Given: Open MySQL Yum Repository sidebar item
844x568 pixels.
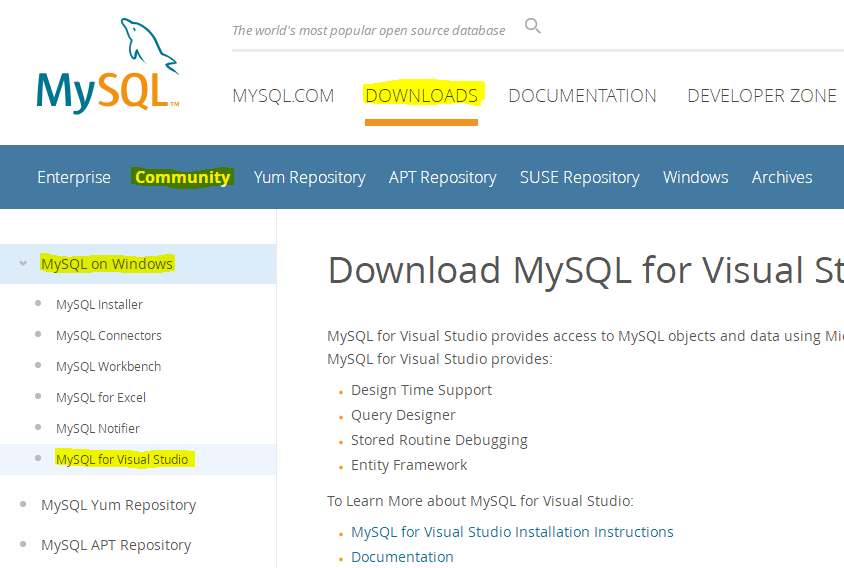Looking at the screenshot, I should [x=118, y=505].
